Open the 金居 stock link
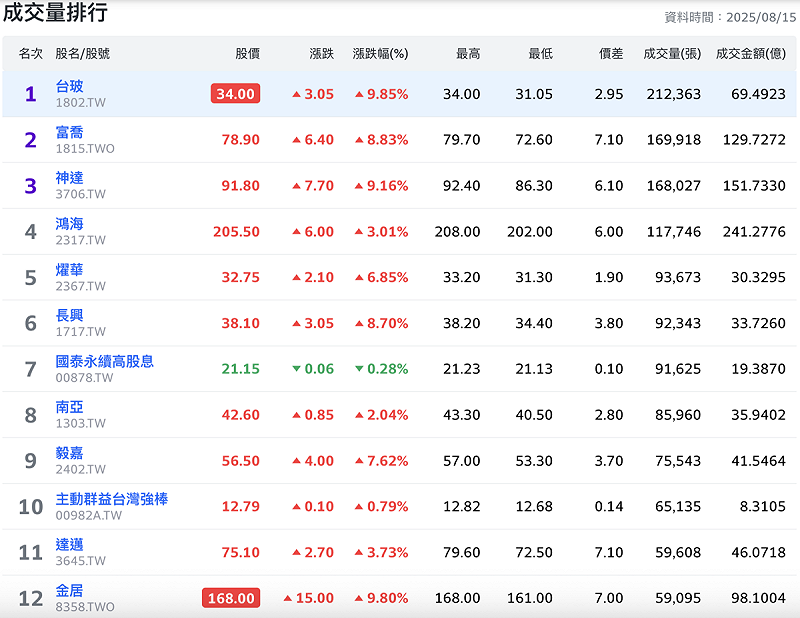Screen dimensions: 800x618 [69, 590]
